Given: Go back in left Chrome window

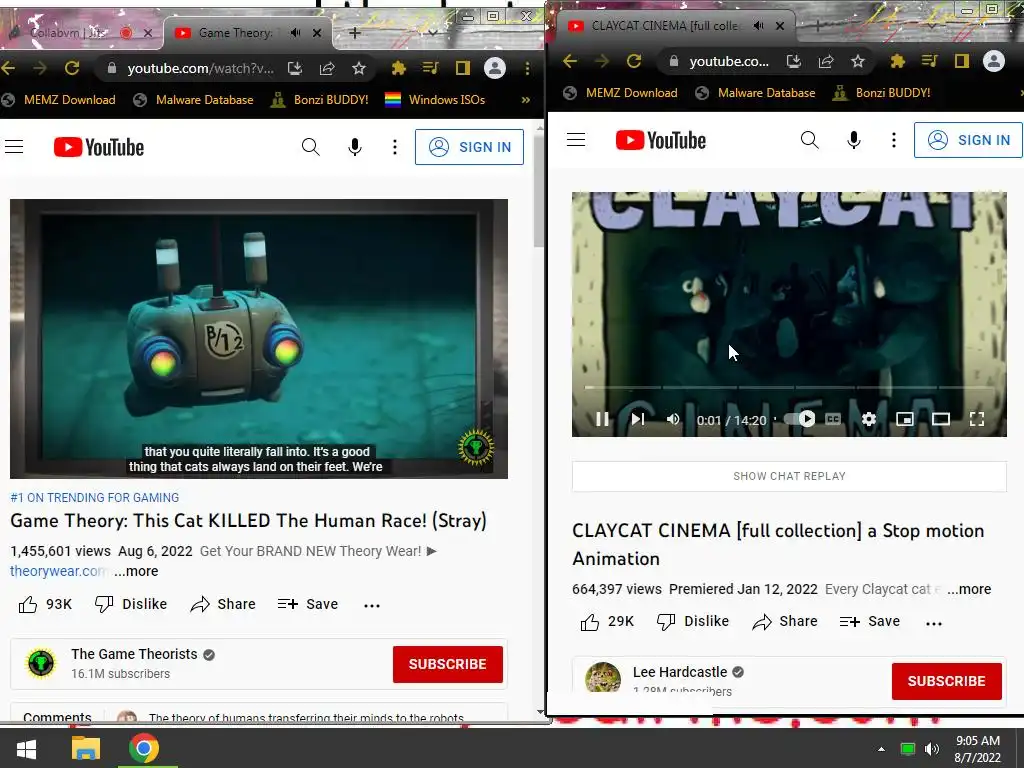Looking at the screenshot, I should tap(8, 68).
